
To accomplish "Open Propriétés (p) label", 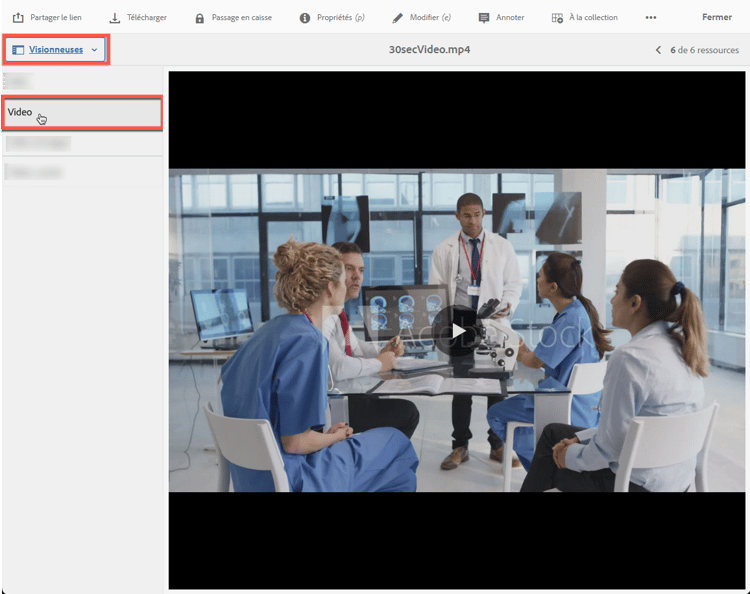I will tap(341, 18).
